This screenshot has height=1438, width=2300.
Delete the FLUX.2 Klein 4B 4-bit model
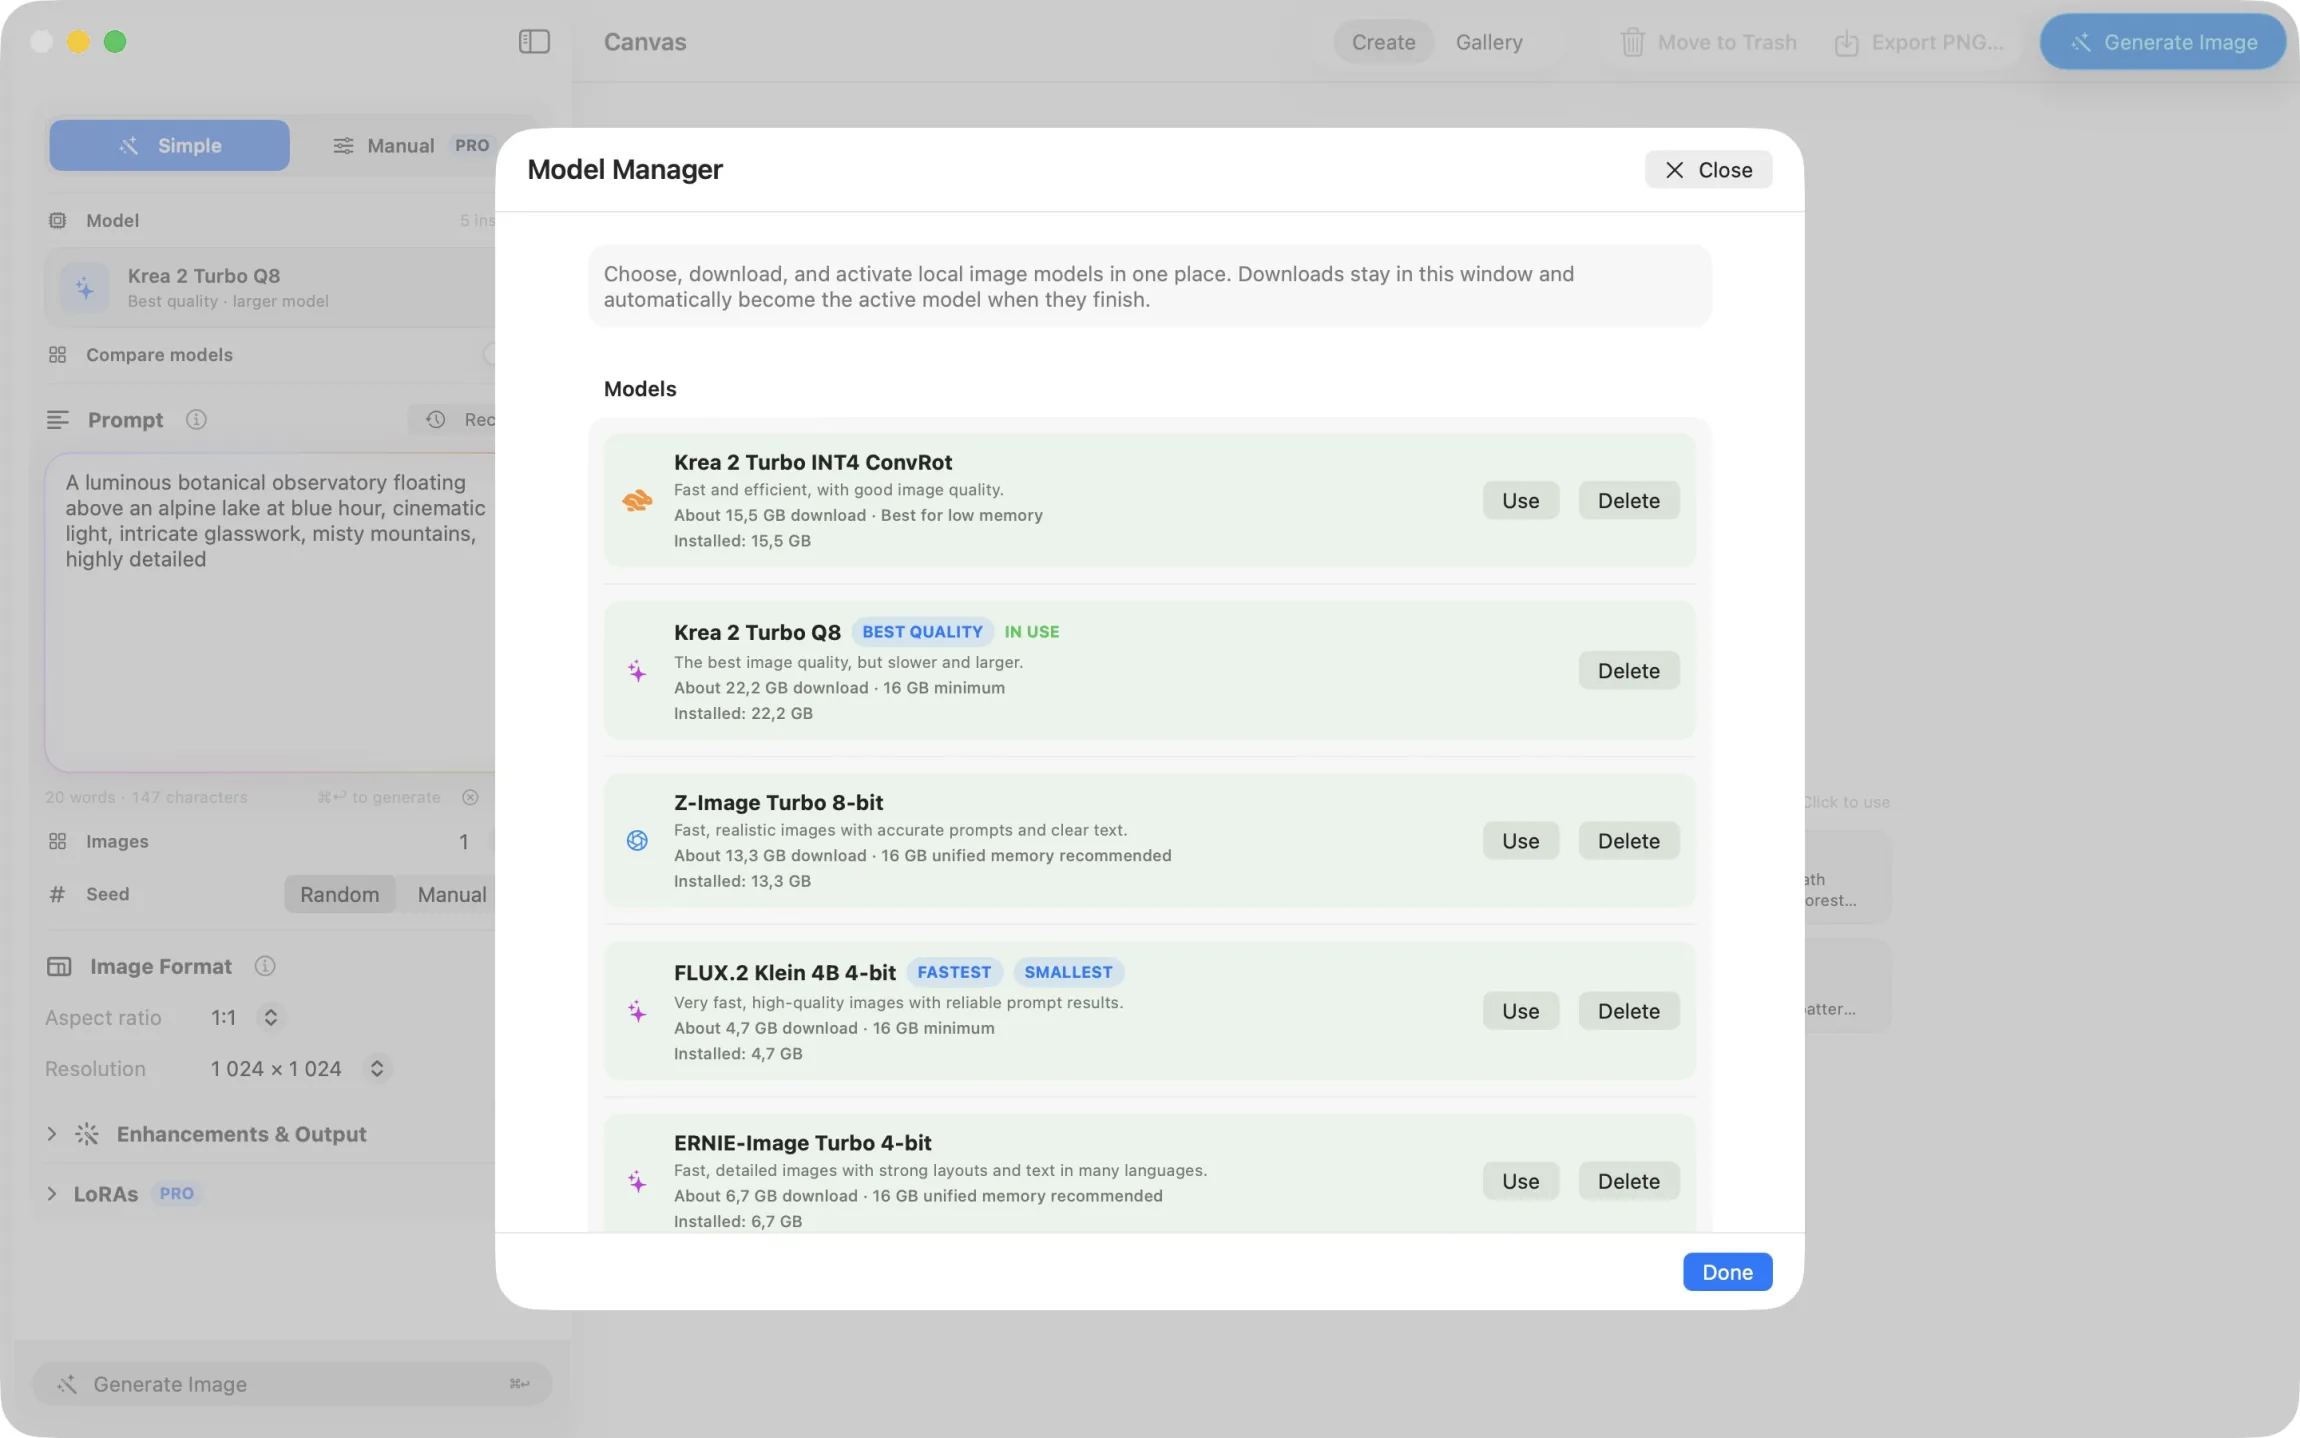[x=1629, y=1011]
